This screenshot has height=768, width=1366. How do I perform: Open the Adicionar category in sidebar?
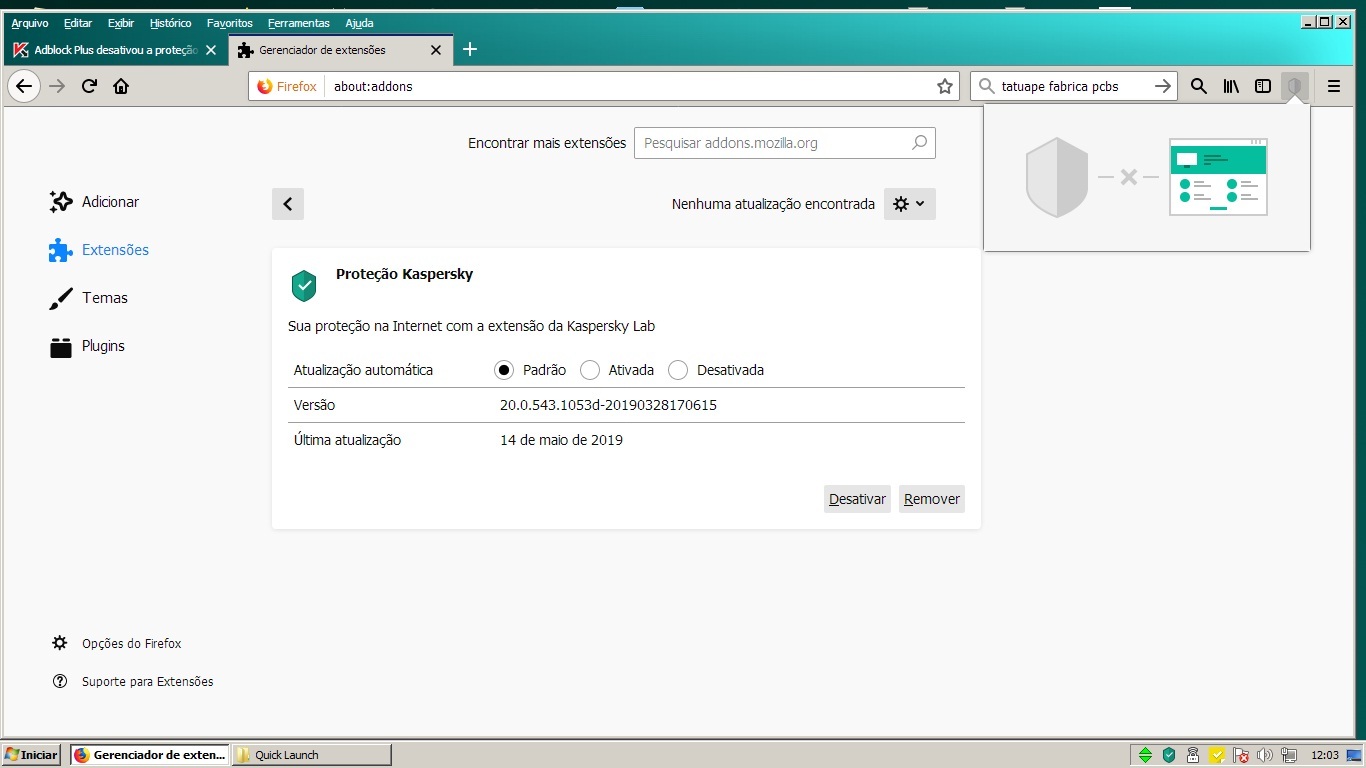coord(95,202)
